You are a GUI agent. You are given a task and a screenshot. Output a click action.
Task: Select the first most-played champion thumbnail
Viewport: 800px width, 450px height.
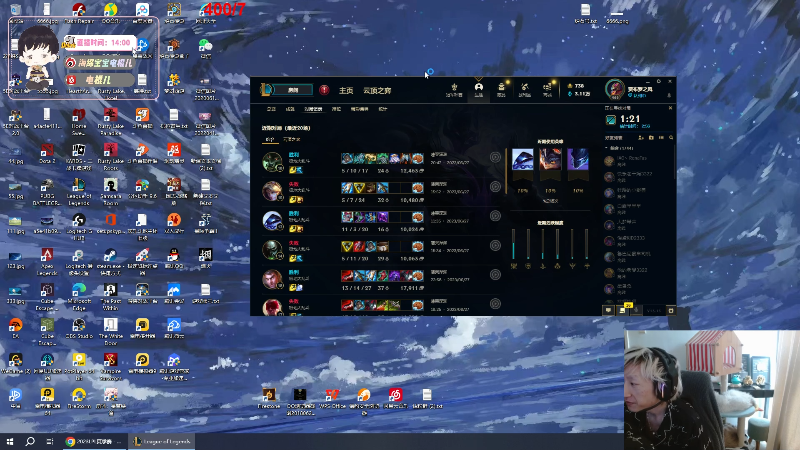click(x=522, y=160)
